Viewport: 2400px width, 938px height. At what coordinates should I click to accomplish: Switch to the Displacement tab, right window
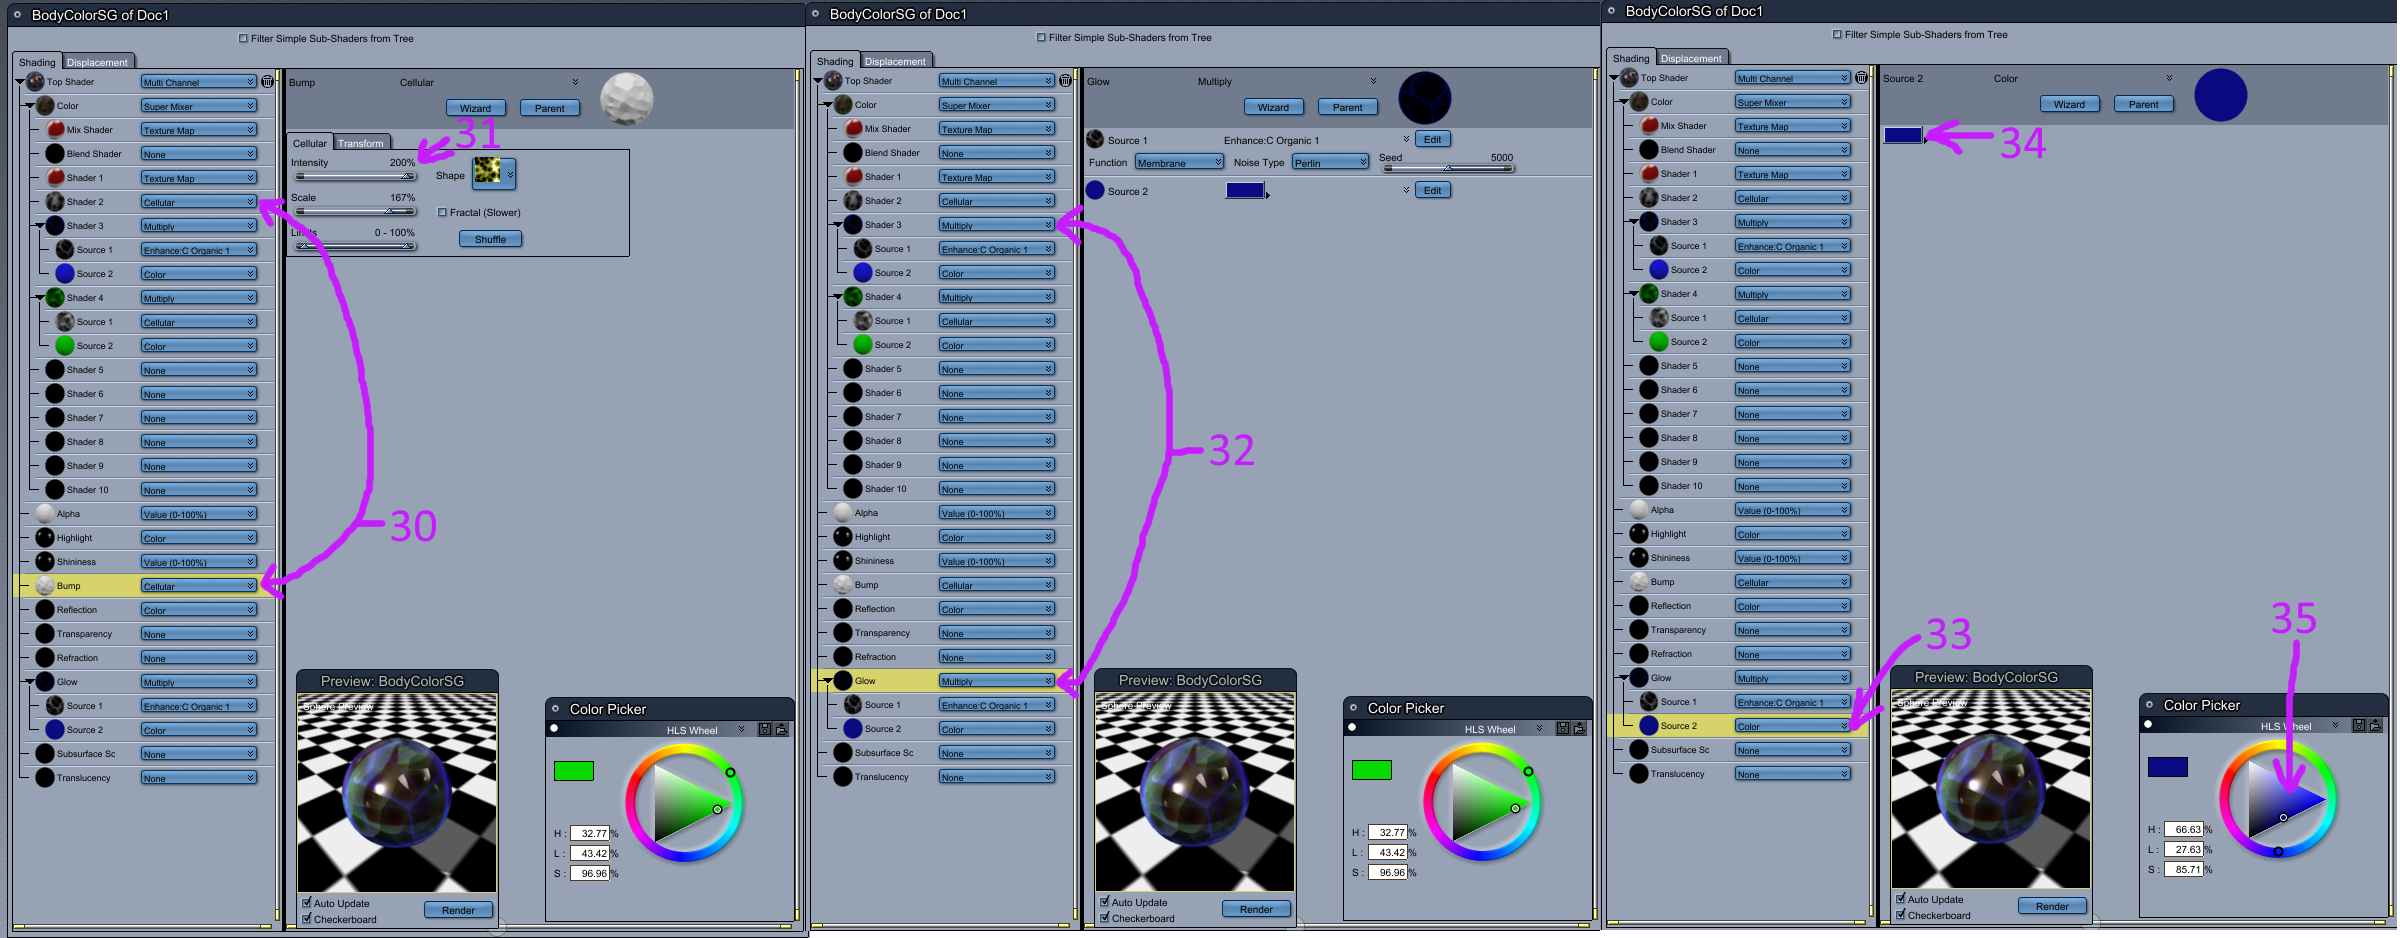[1691, 58]
